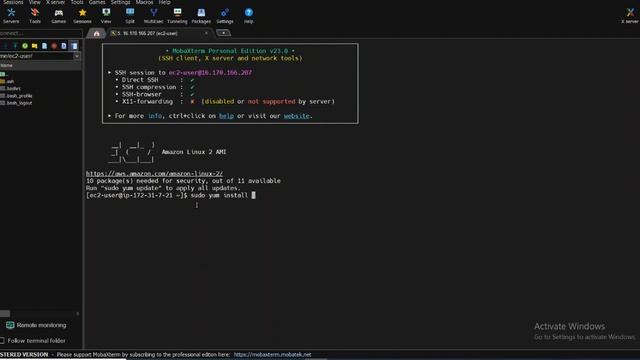The height and width of the screenshot is (360, 640).
Task: Click the remote path field showing /home/ec2-user/
Action: (37, 56)
